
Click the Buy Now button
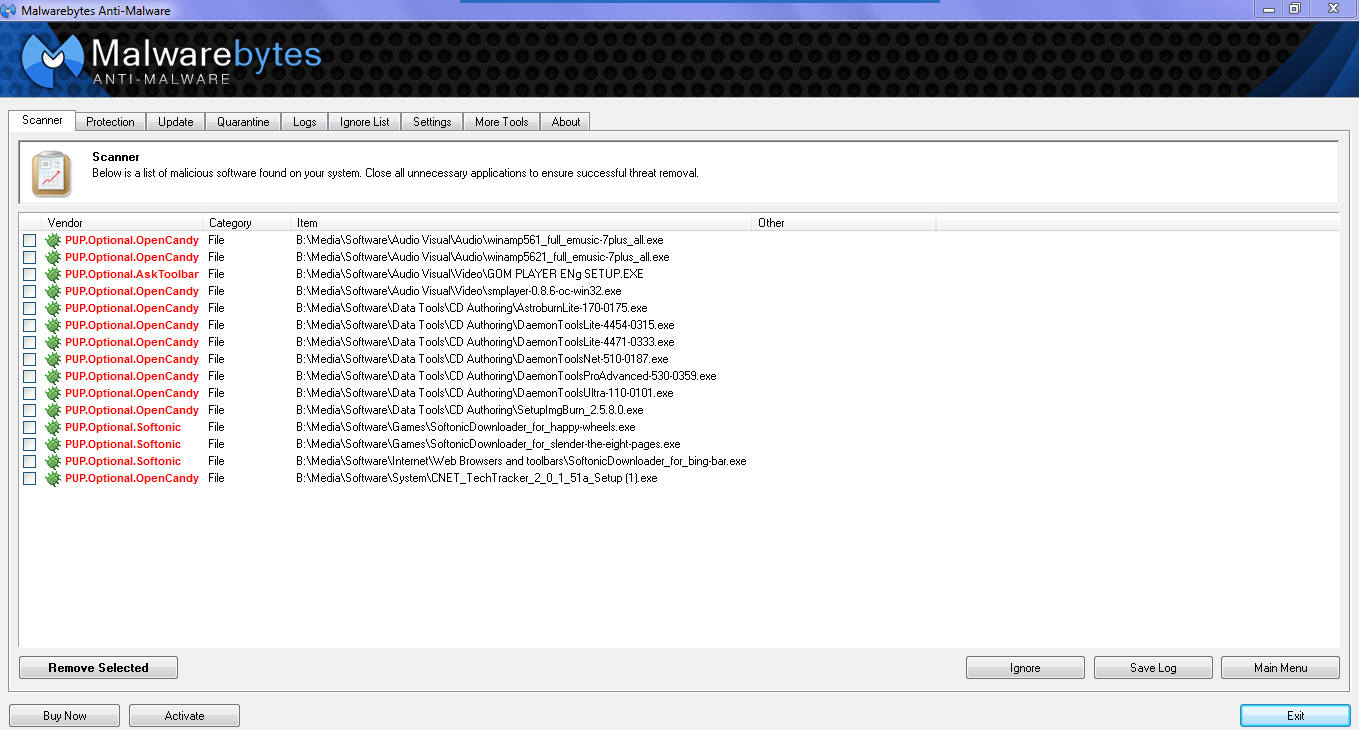coord(64,716)
